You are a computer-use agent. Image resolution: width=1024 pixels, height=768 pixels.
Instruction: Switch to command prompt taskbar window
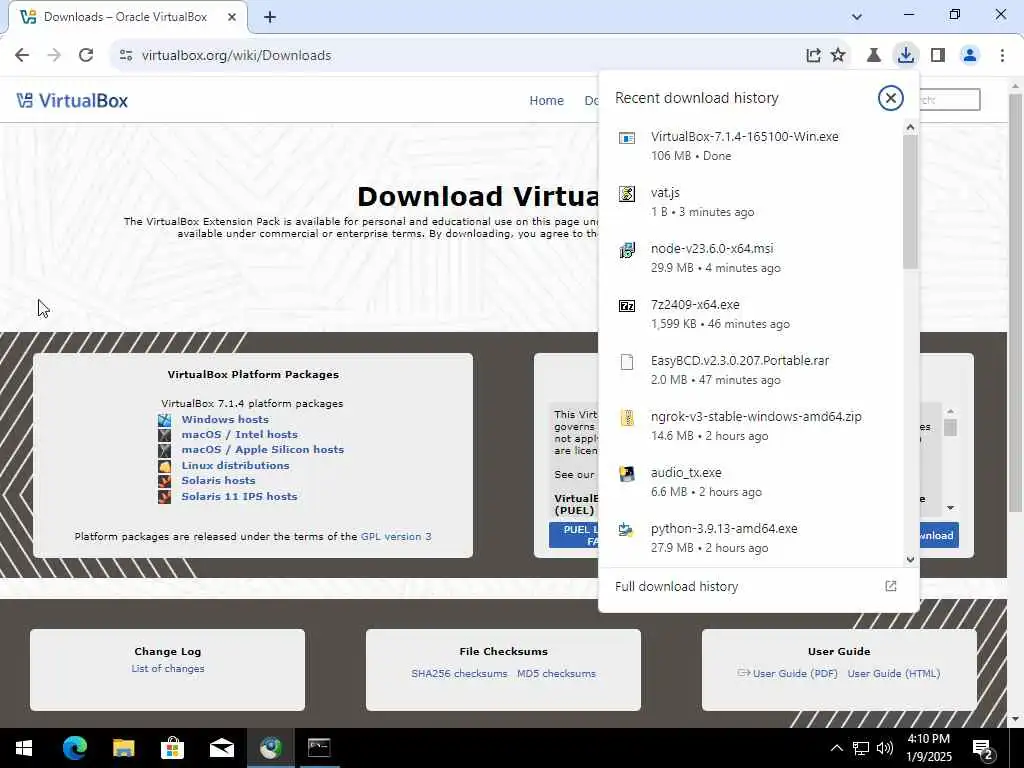pyautogui.click(x=319, y=748)
